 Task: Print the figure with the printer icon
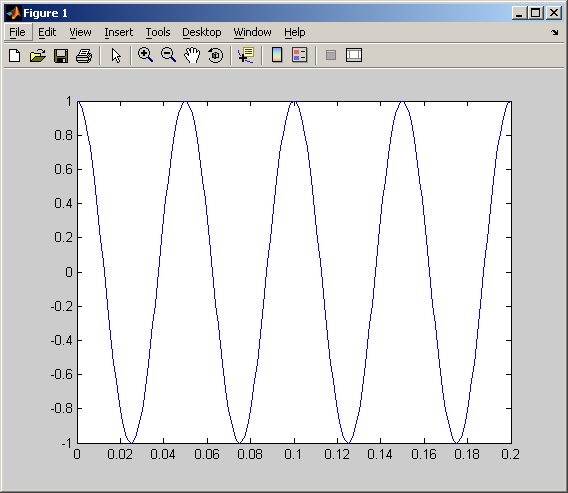84,55
